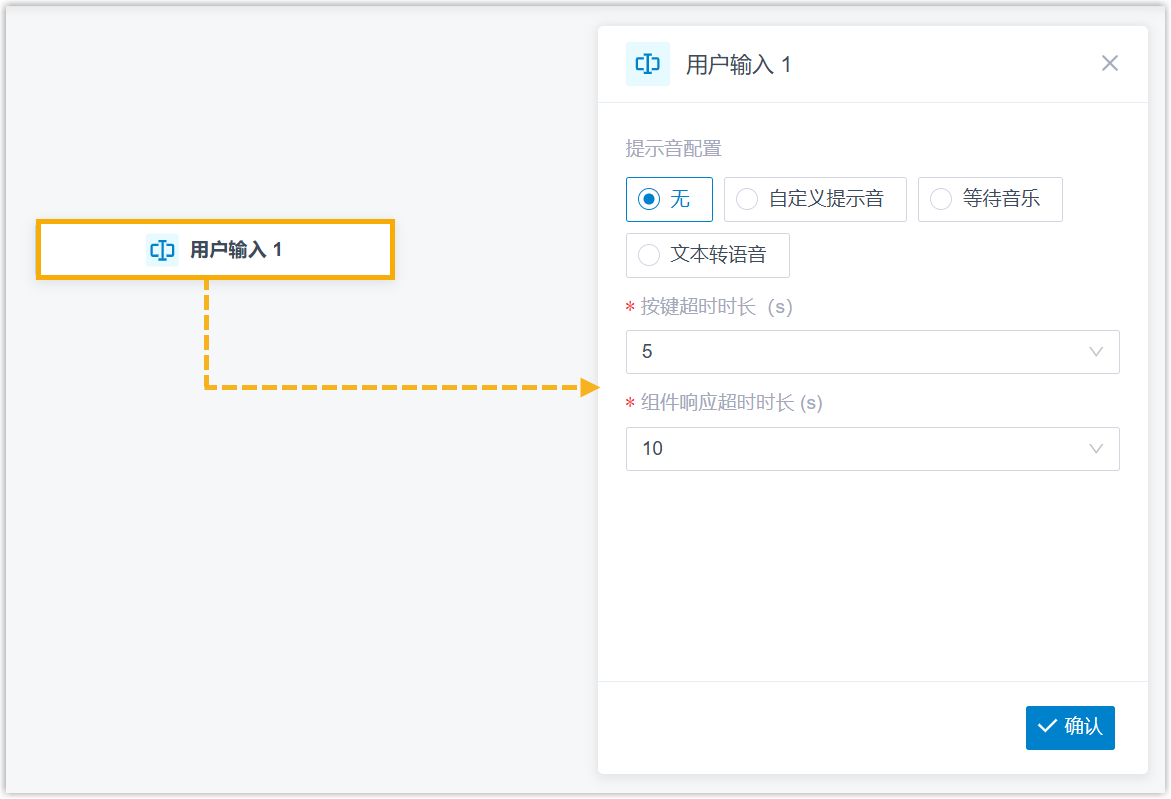Click the key timeout field showing 5
The width and height of the screenshot is (1171, 799).
click(850, 352)
